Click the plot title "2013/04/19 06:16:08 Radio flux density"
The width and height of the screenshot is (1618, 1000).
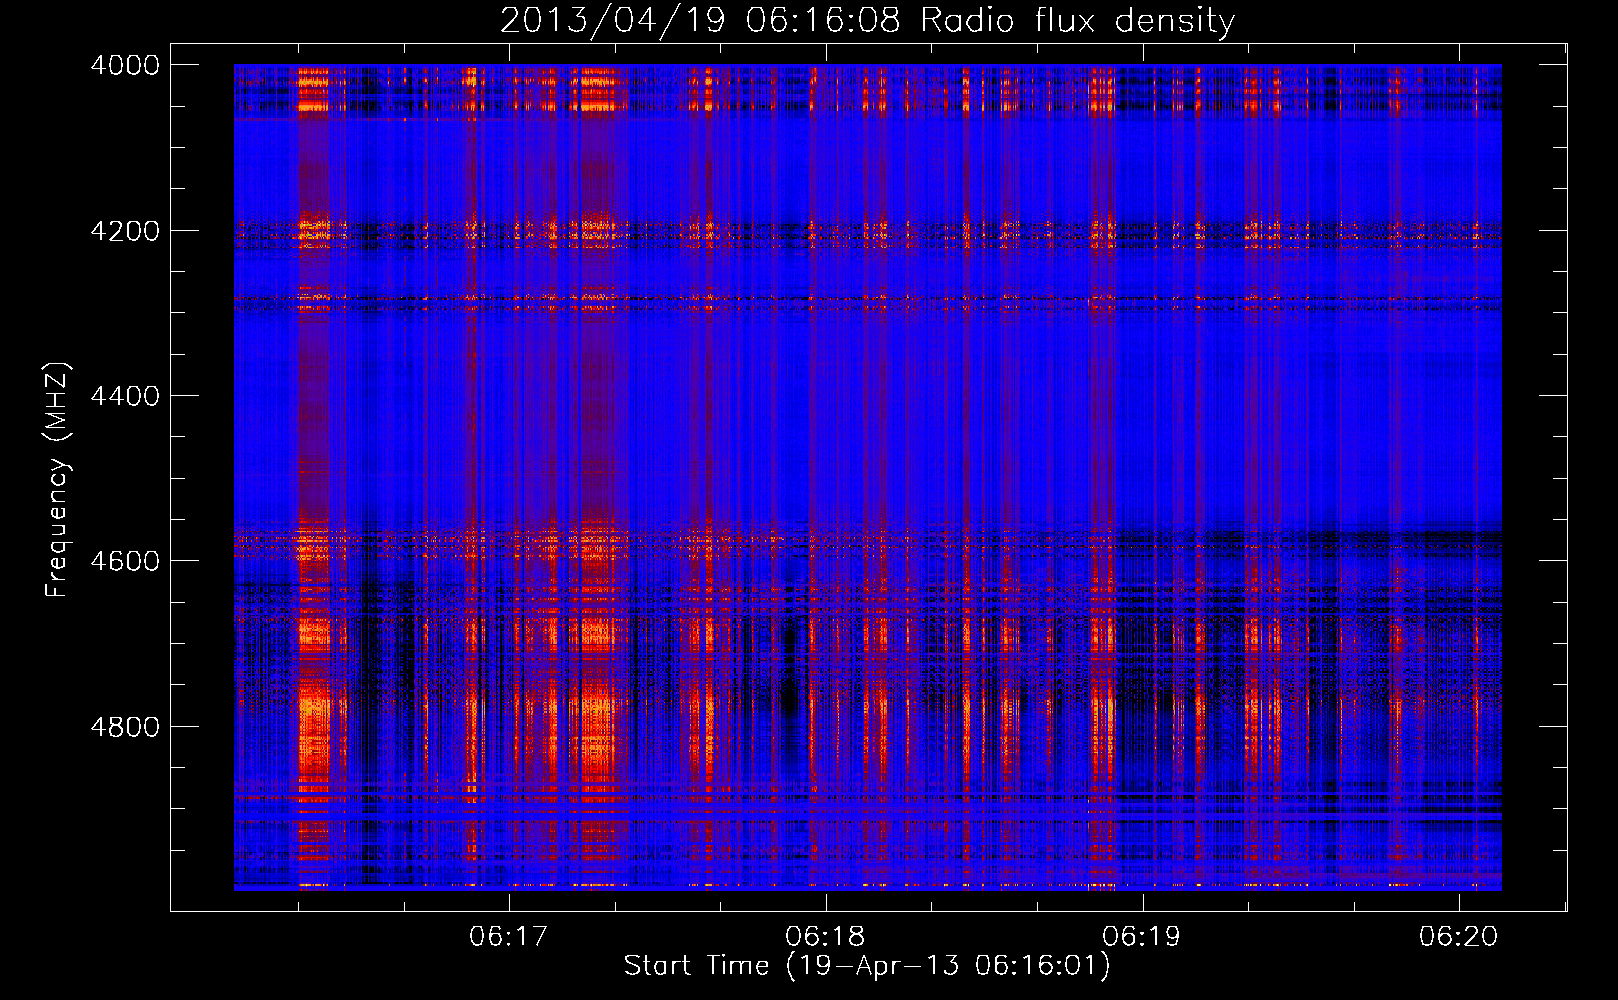tap(867, 21)
